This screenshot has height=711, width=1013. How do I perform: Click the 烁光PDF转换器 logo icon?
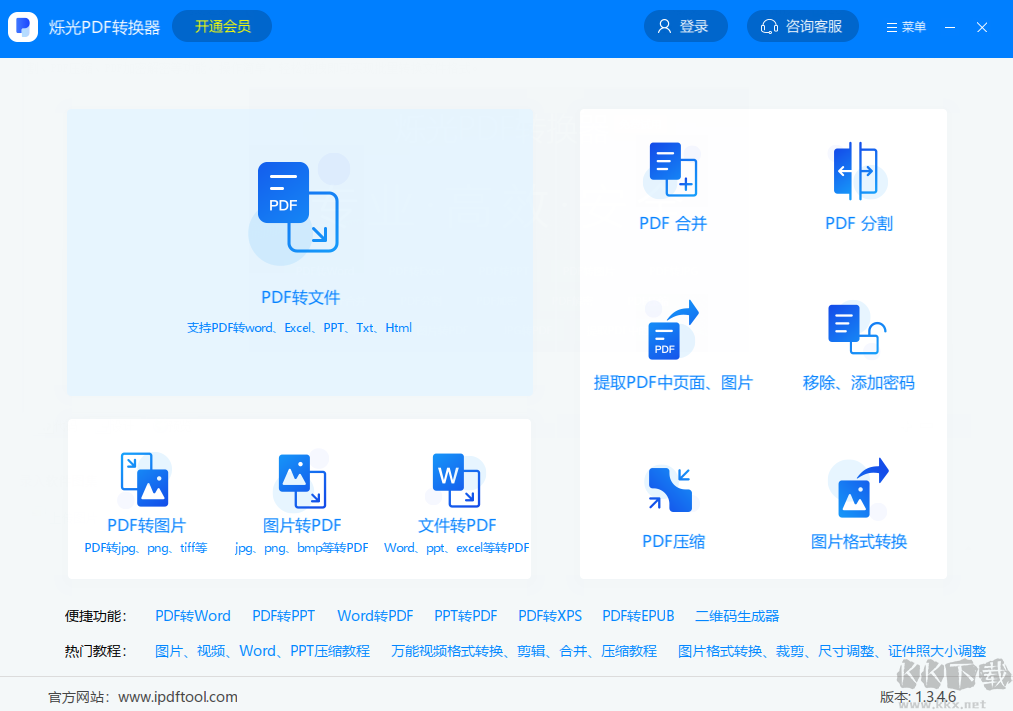pyautogui.click(x=22, y=27)
